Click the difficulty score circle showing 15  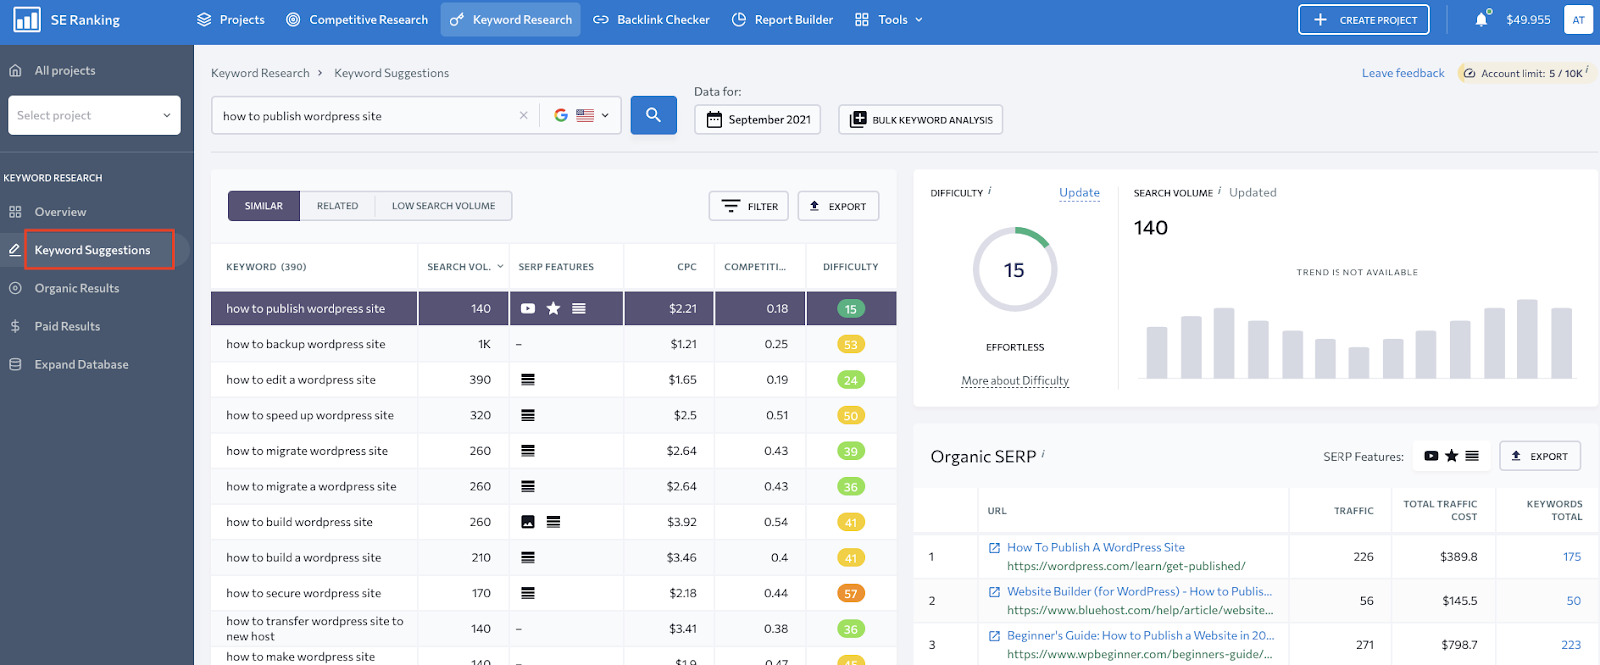(1014, 270)
